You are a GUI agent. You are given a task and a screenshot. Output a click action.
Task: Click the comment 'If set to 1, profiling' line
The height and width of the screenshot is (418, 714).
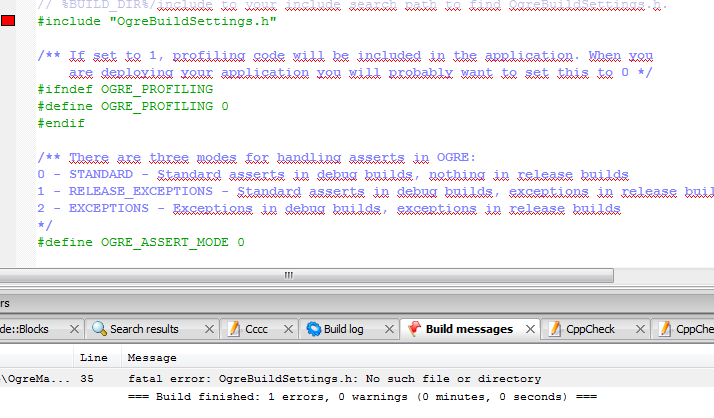[345, 56]
